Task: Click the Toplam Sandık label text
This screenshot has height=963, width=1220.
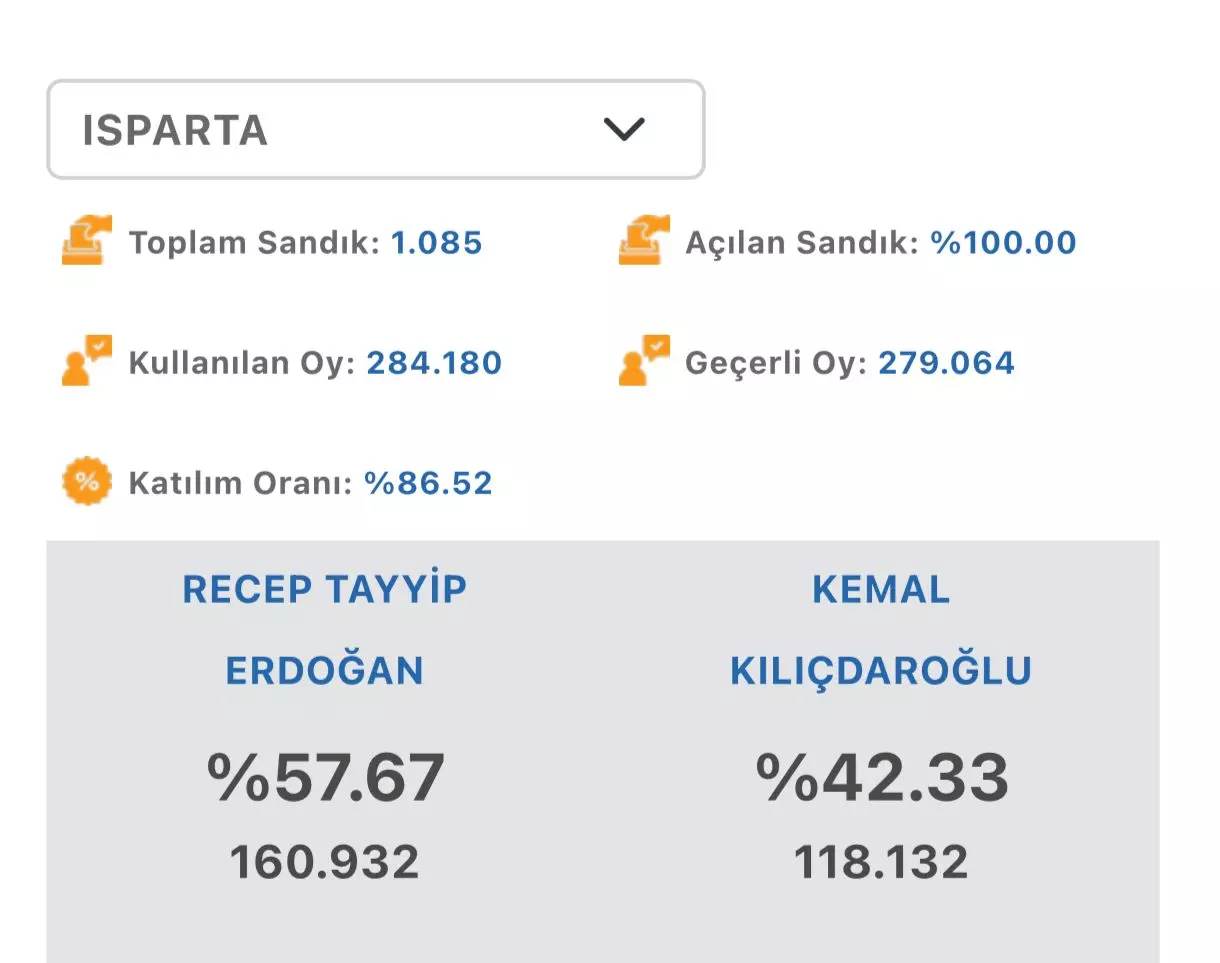Action: pos(254,243)
